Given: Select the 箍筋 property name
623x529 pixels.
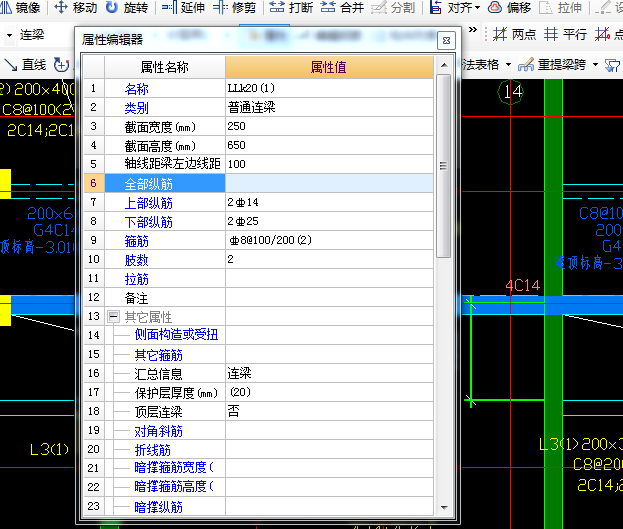Looking at the screenshot, I should 137,241.
